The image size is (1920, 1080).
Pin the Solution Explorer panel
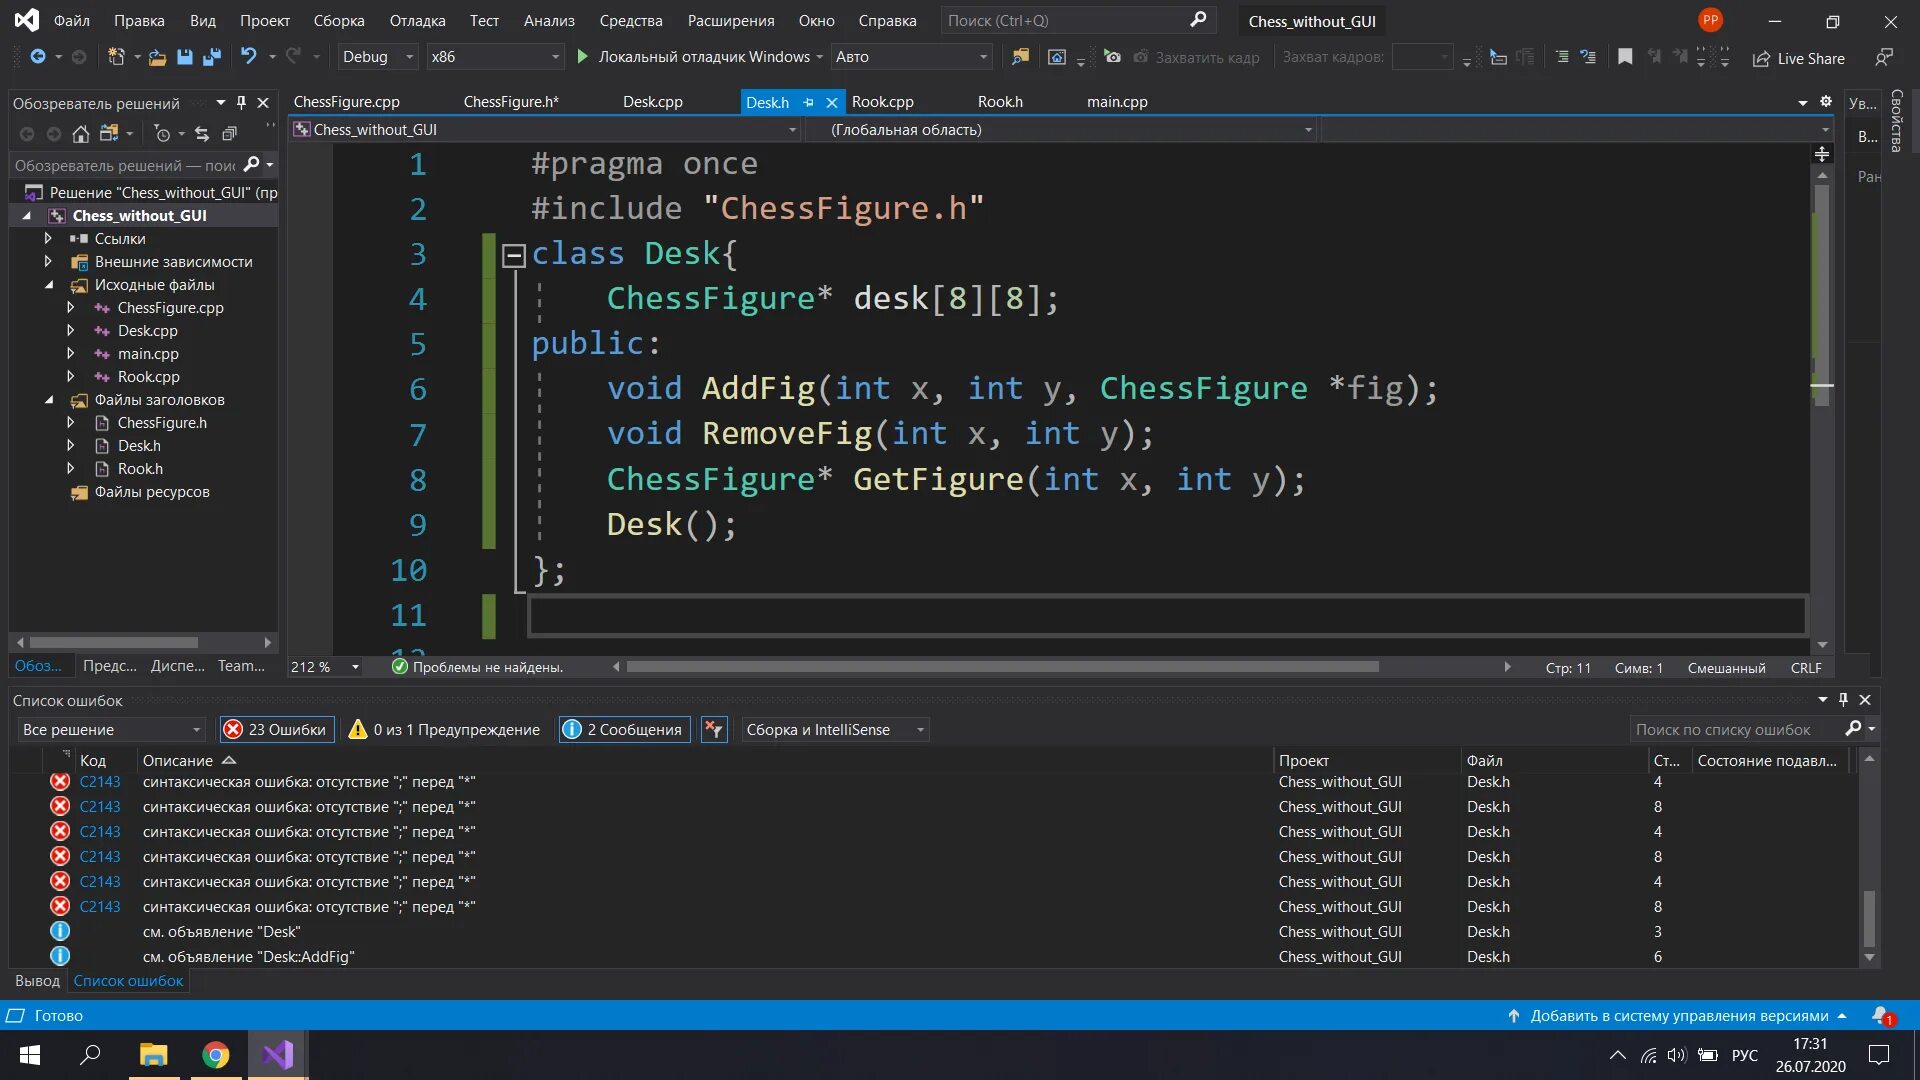[x=241, y=102]
